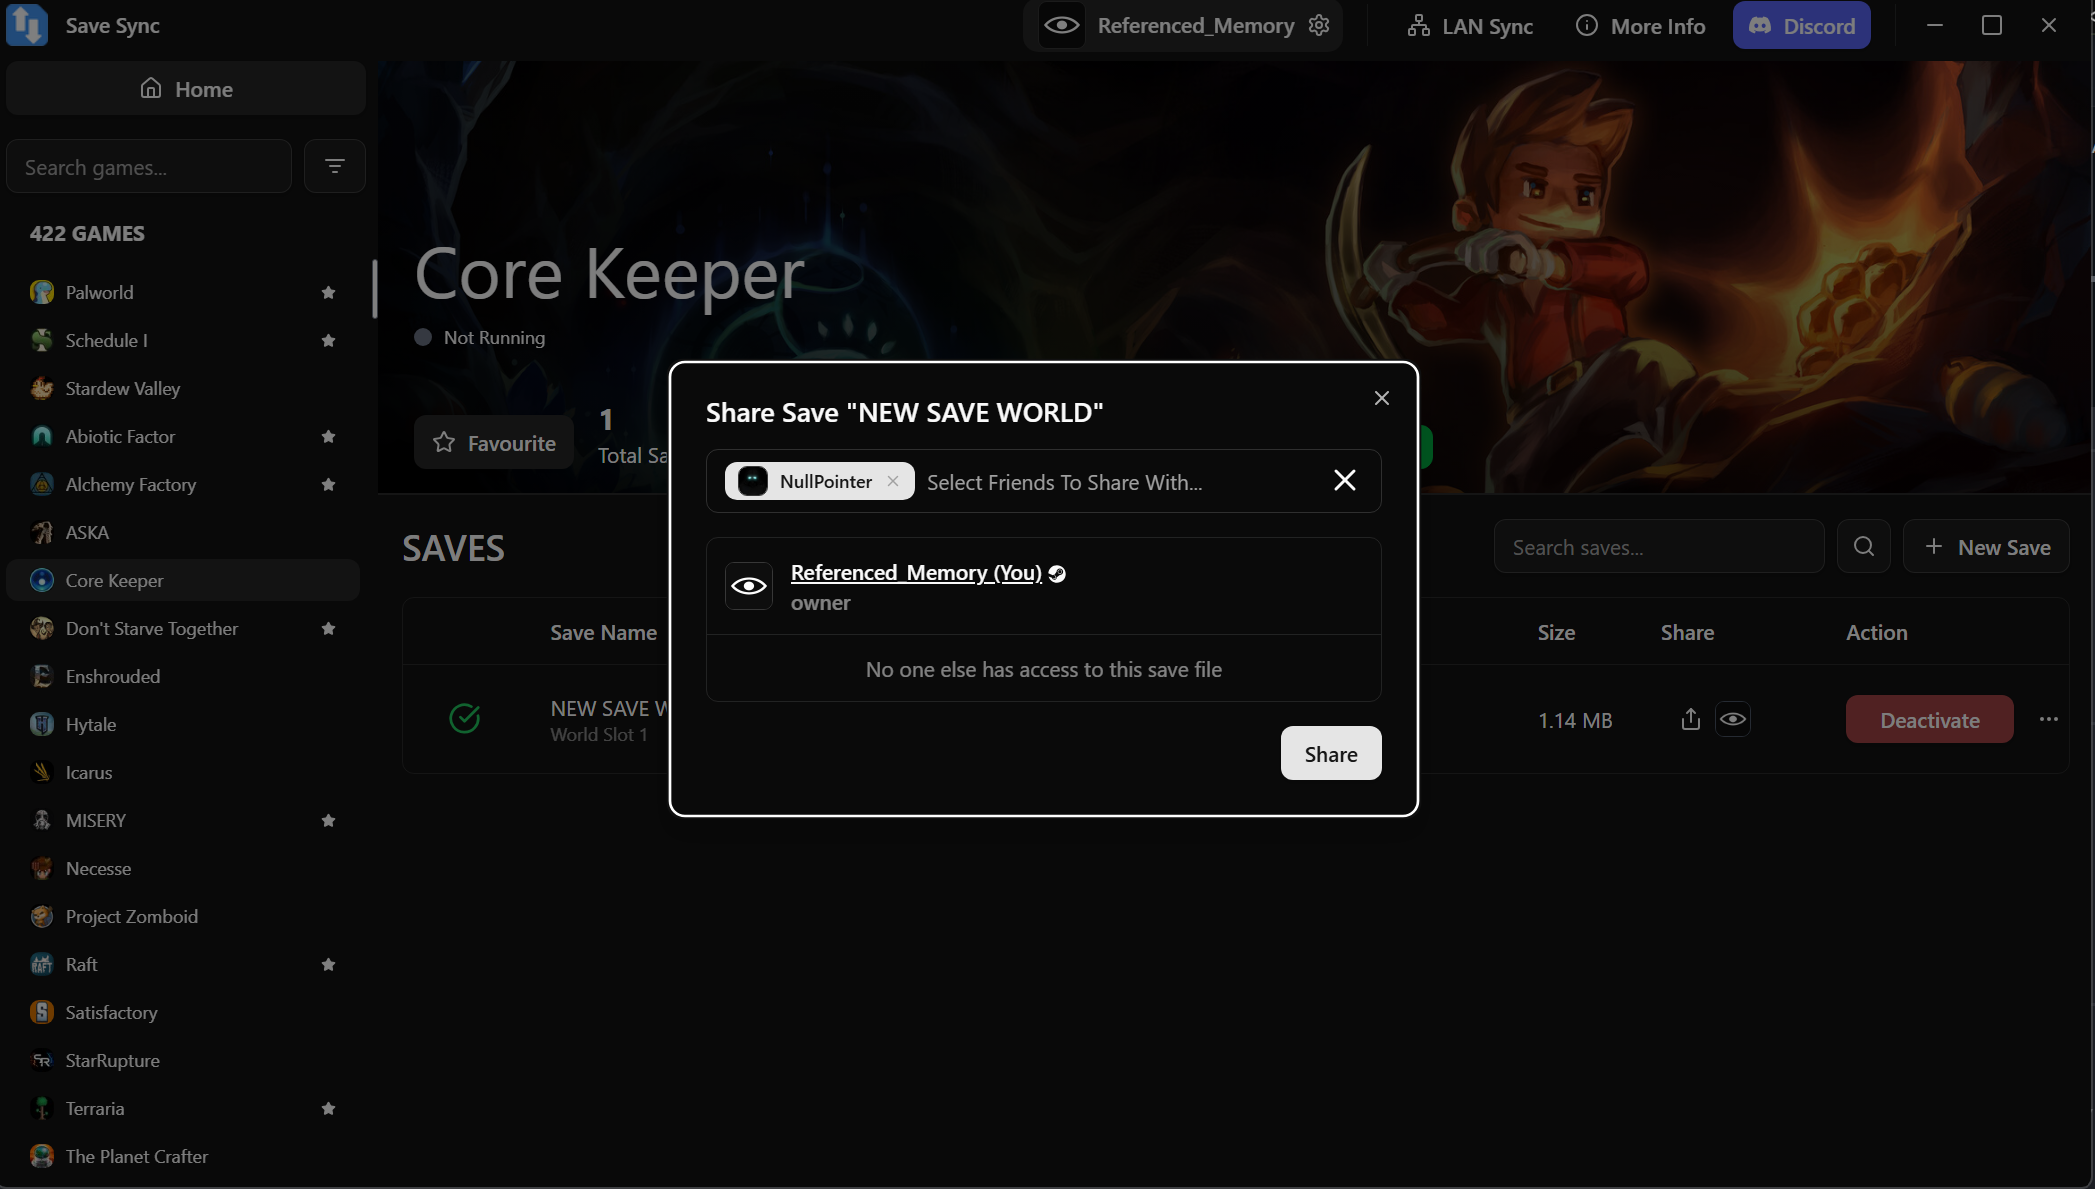Image resolution: width=2095 pixels, height=1189 pixels.
Task: Click the Enshrouded game icon
Action: pyautogui.click(x=42, y=676)
